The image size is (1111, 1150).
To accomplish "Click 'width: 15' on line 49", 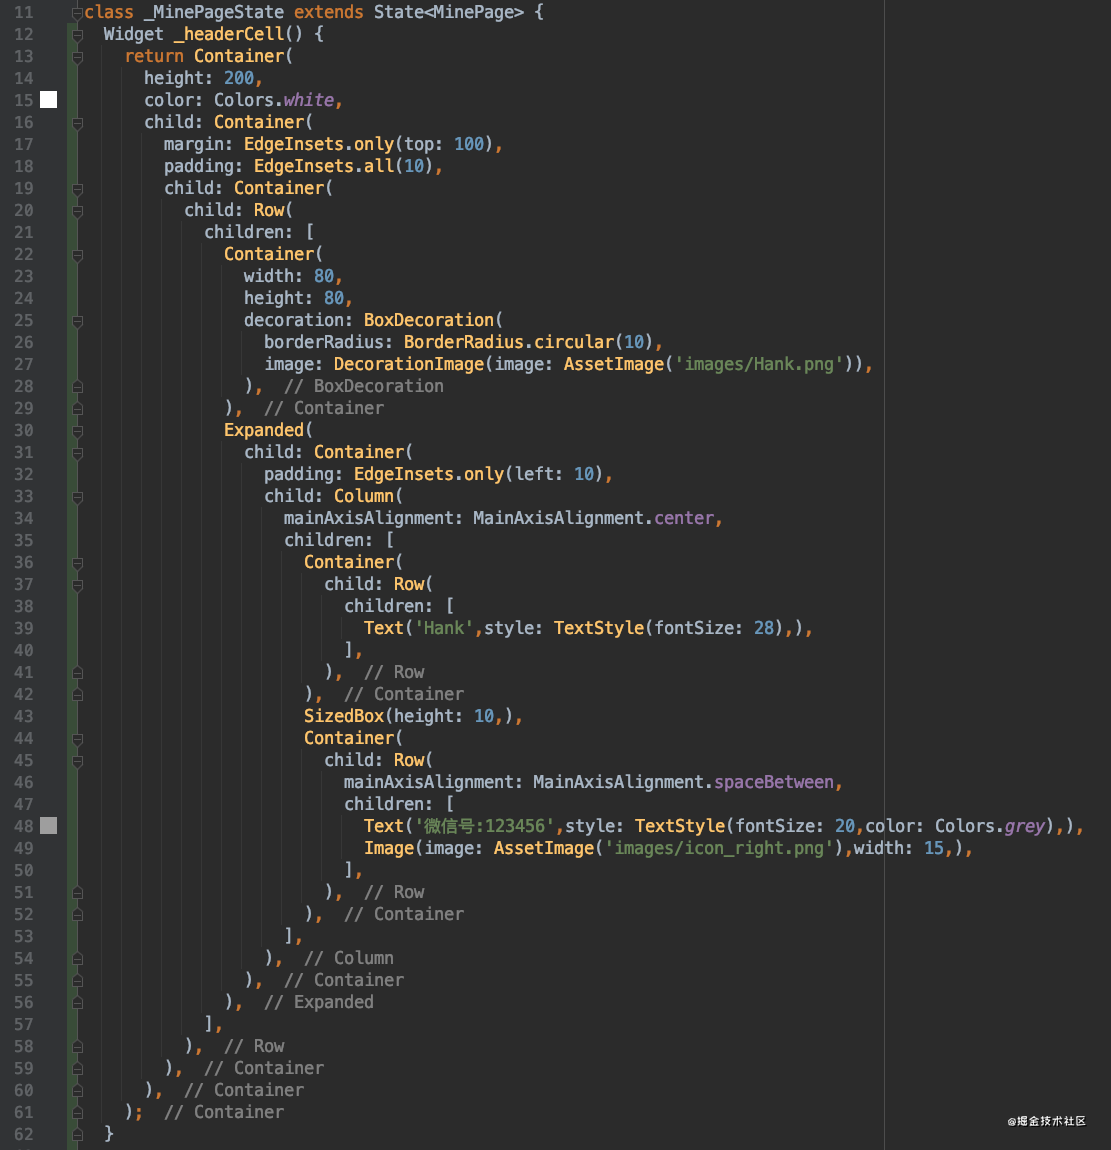I will 898,849.
